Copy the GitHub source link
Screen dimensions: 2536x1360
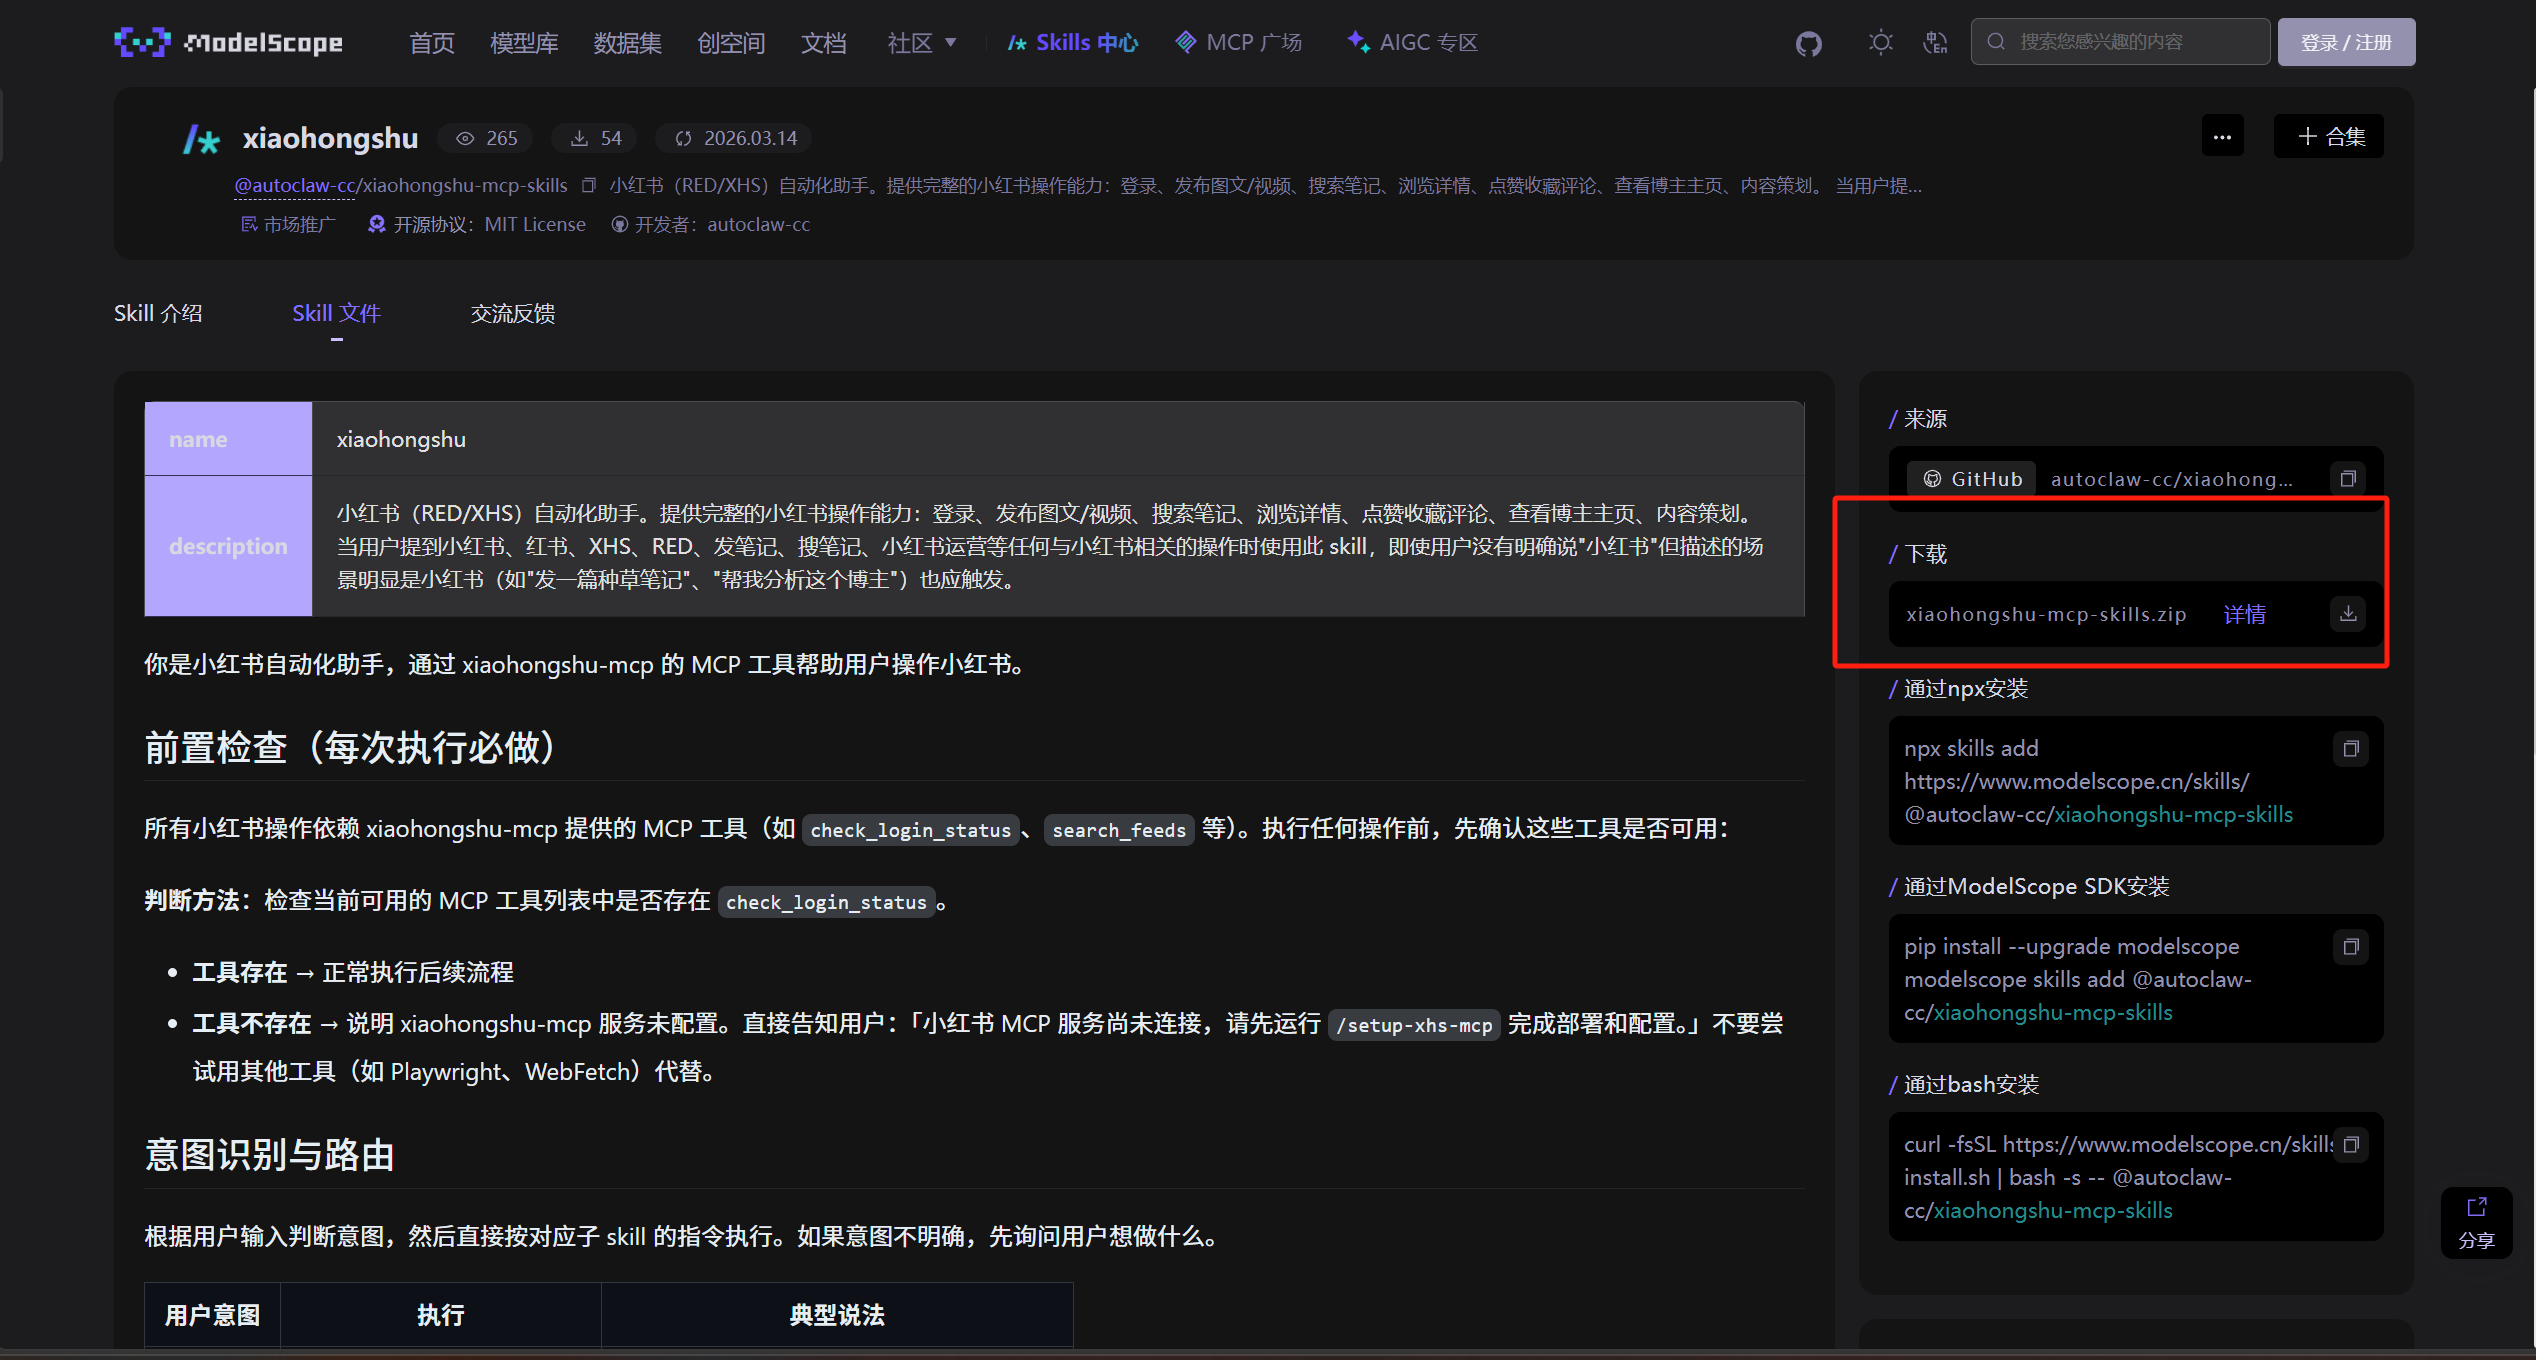2348,479
